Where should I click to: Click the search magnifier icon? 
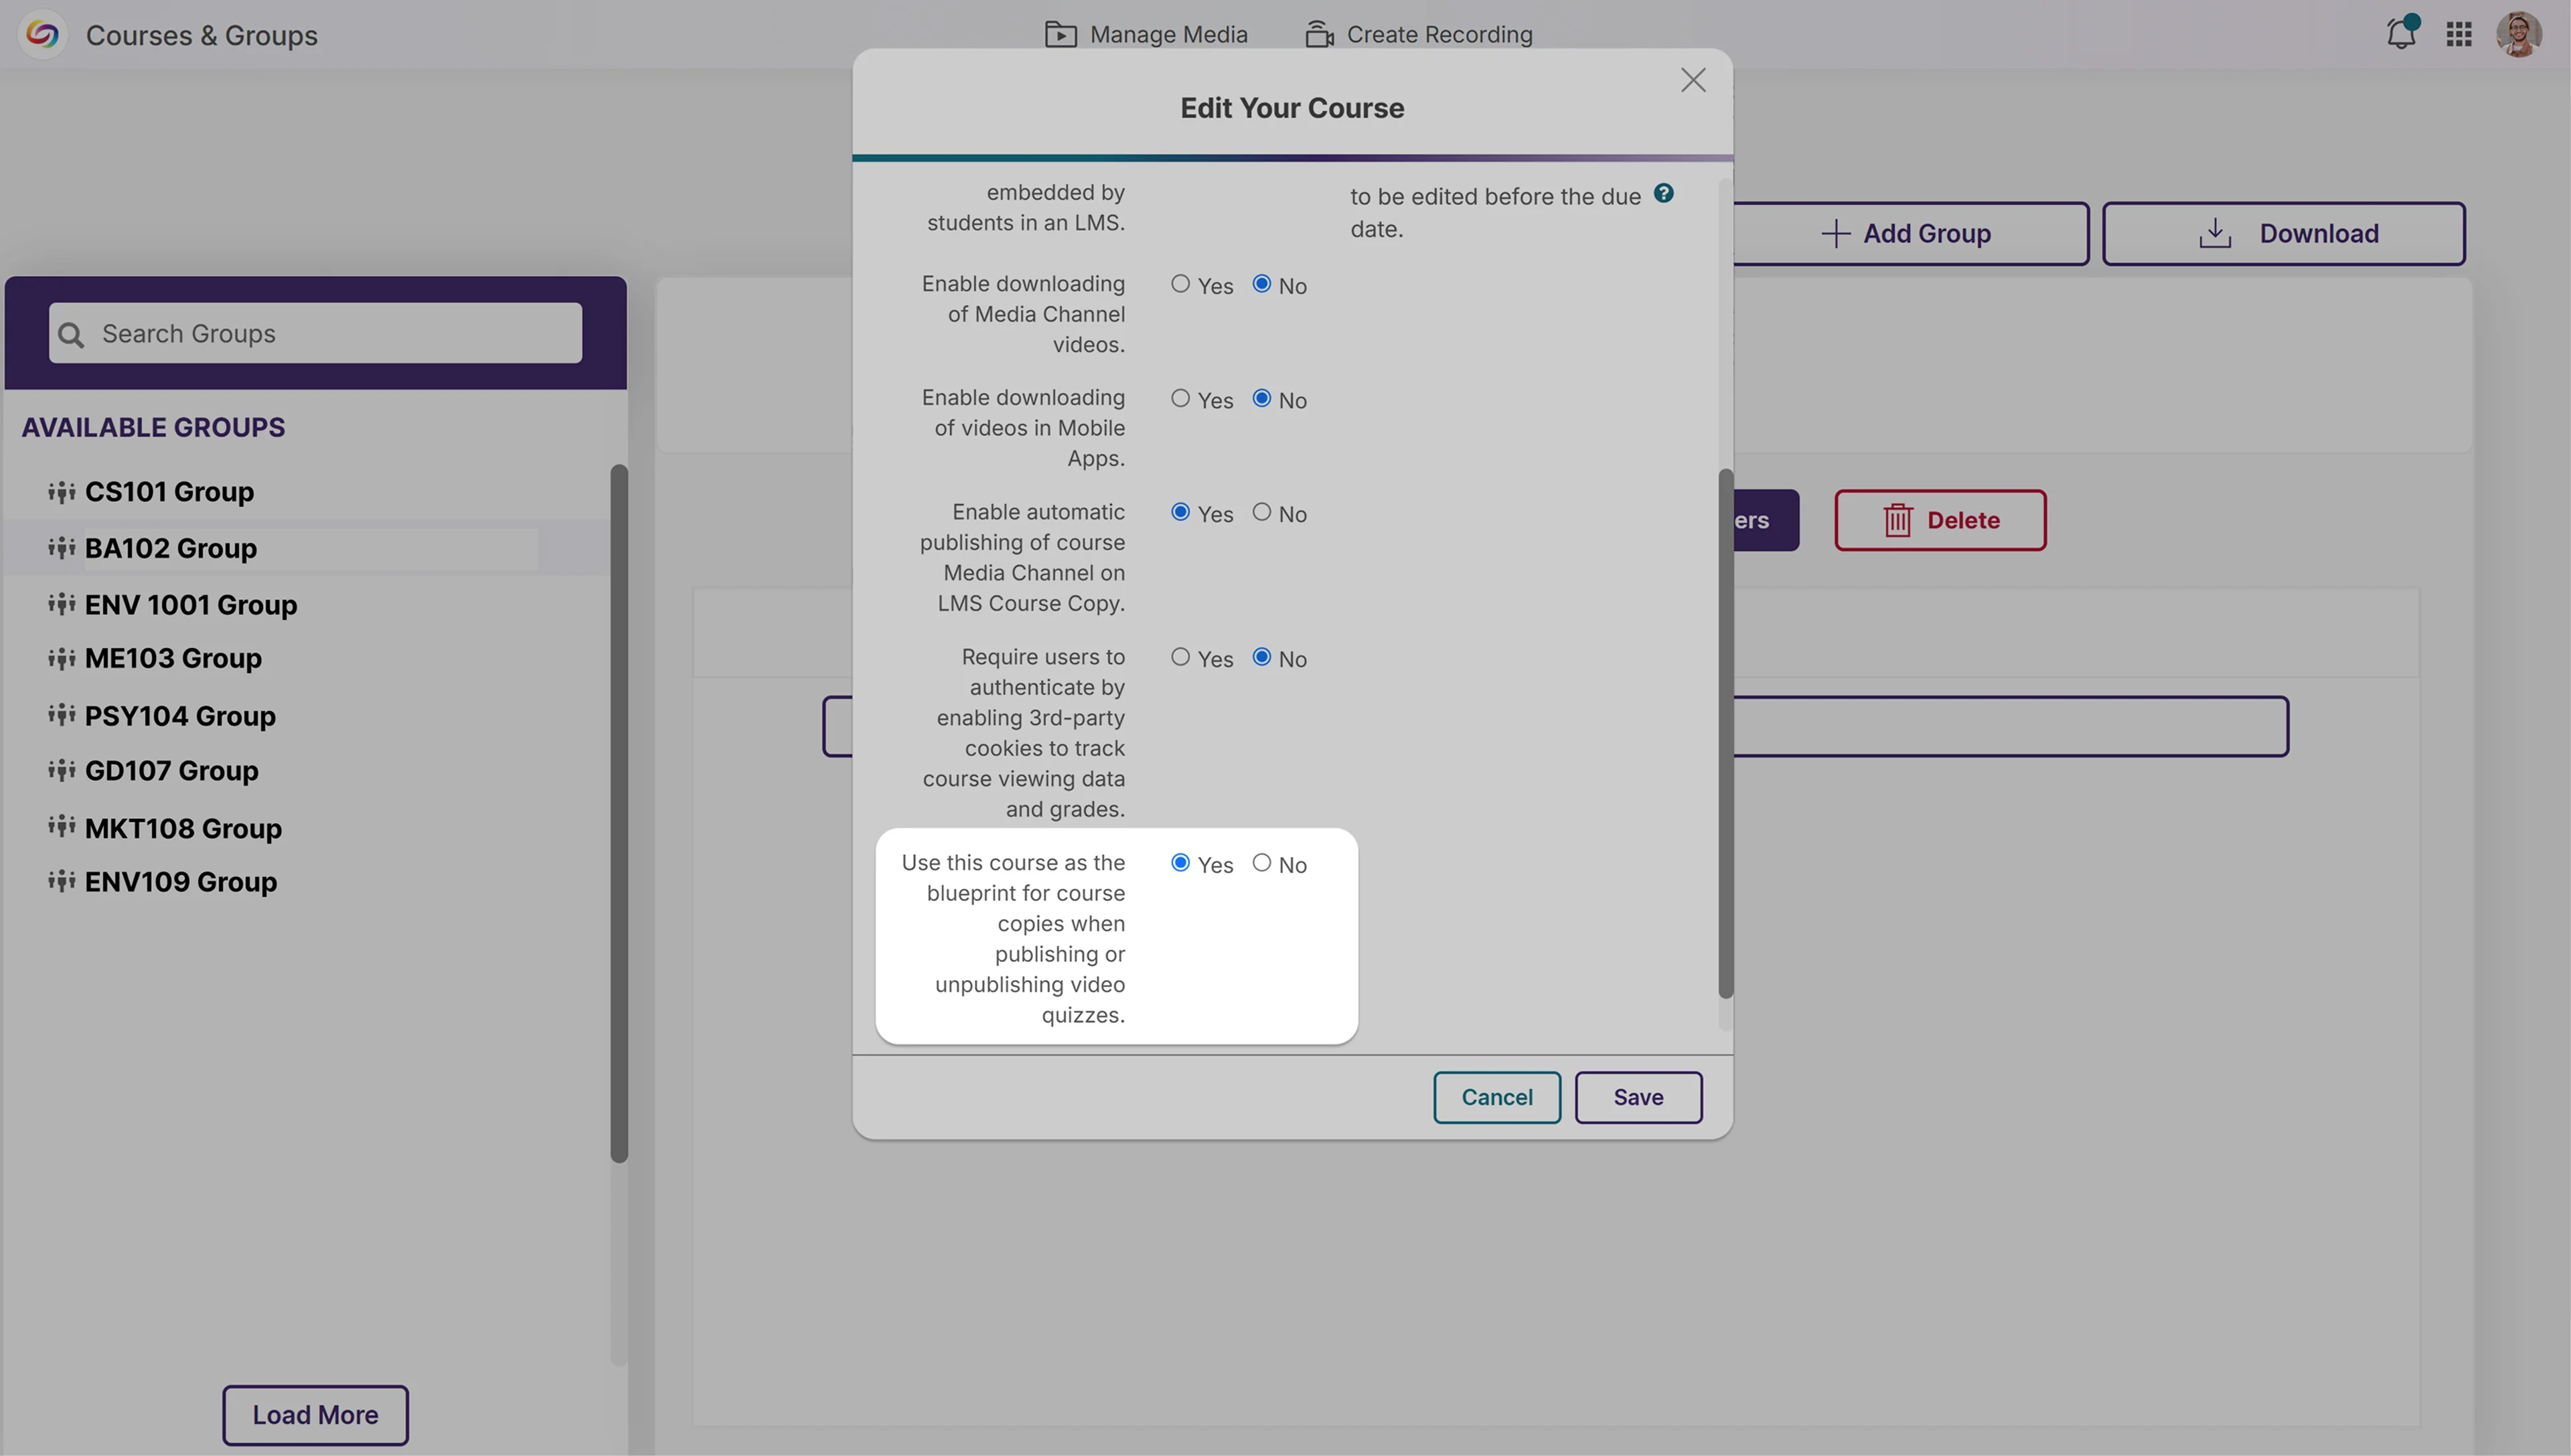tap(71, 334)
